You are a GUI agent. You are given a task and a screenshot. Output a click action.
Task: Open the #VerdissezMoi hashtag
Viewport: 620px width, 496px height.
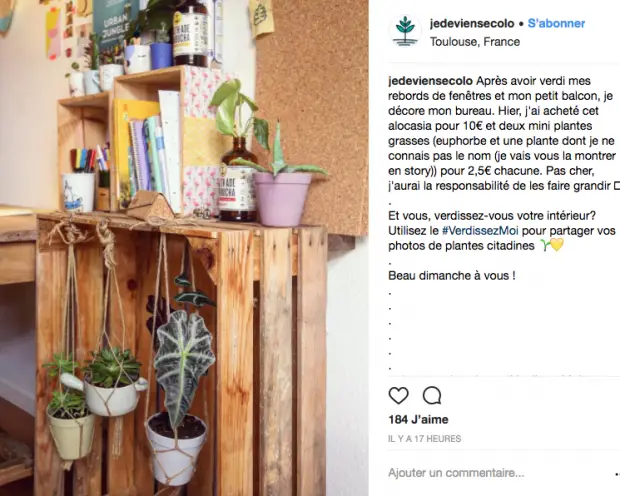click(x=480, y=231)
